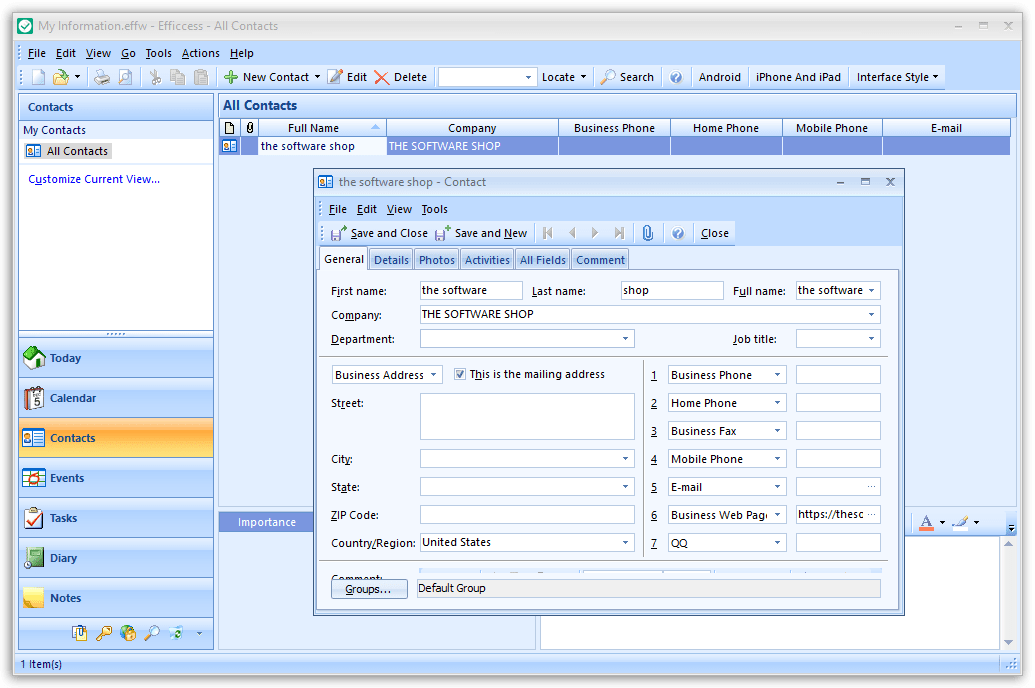Uncheck 'This is the mailing address'
The height and width of the screenshot is (688, 1035).
pyautogui.click(x=460, y=374)
